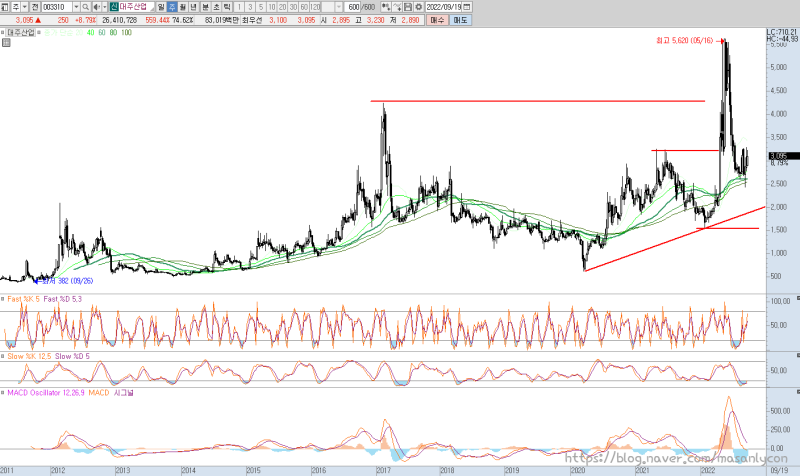Click the top-left chart window menu icon
This screenshot has height=476, width=800.
(5, 7)
